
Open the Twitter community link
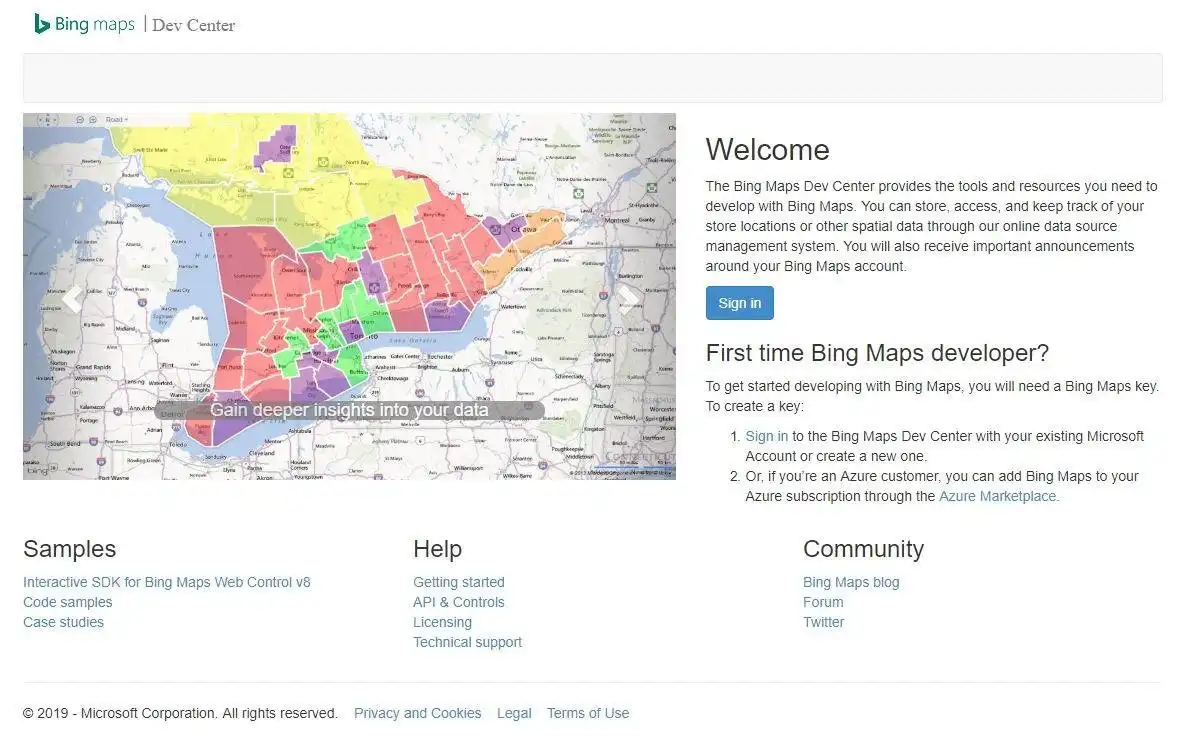pos(823,622)
